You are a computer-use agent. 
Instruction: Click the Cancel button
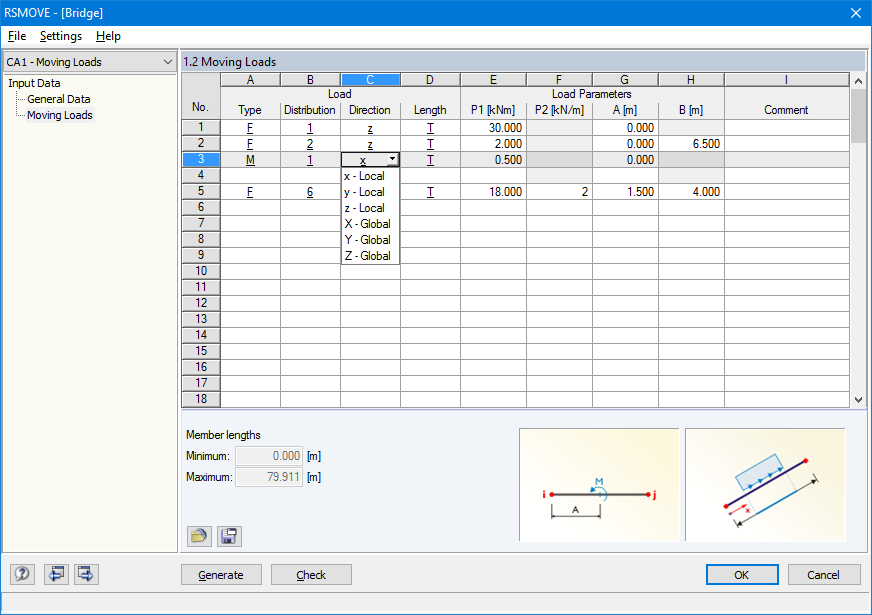tap(824, 574)
